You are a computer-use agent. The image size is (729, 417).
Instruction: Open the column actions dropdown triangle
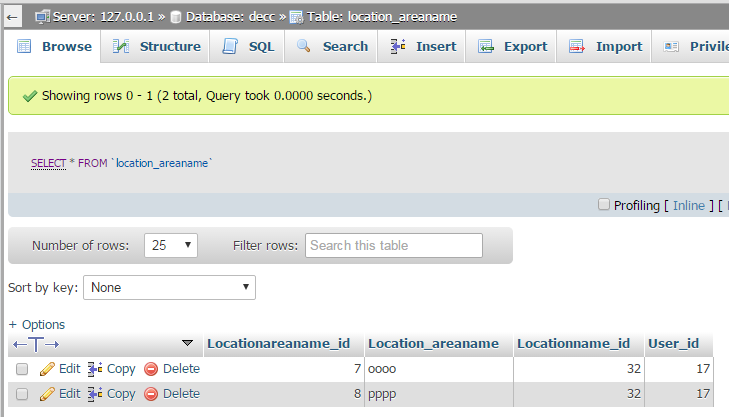pos(187,343)
